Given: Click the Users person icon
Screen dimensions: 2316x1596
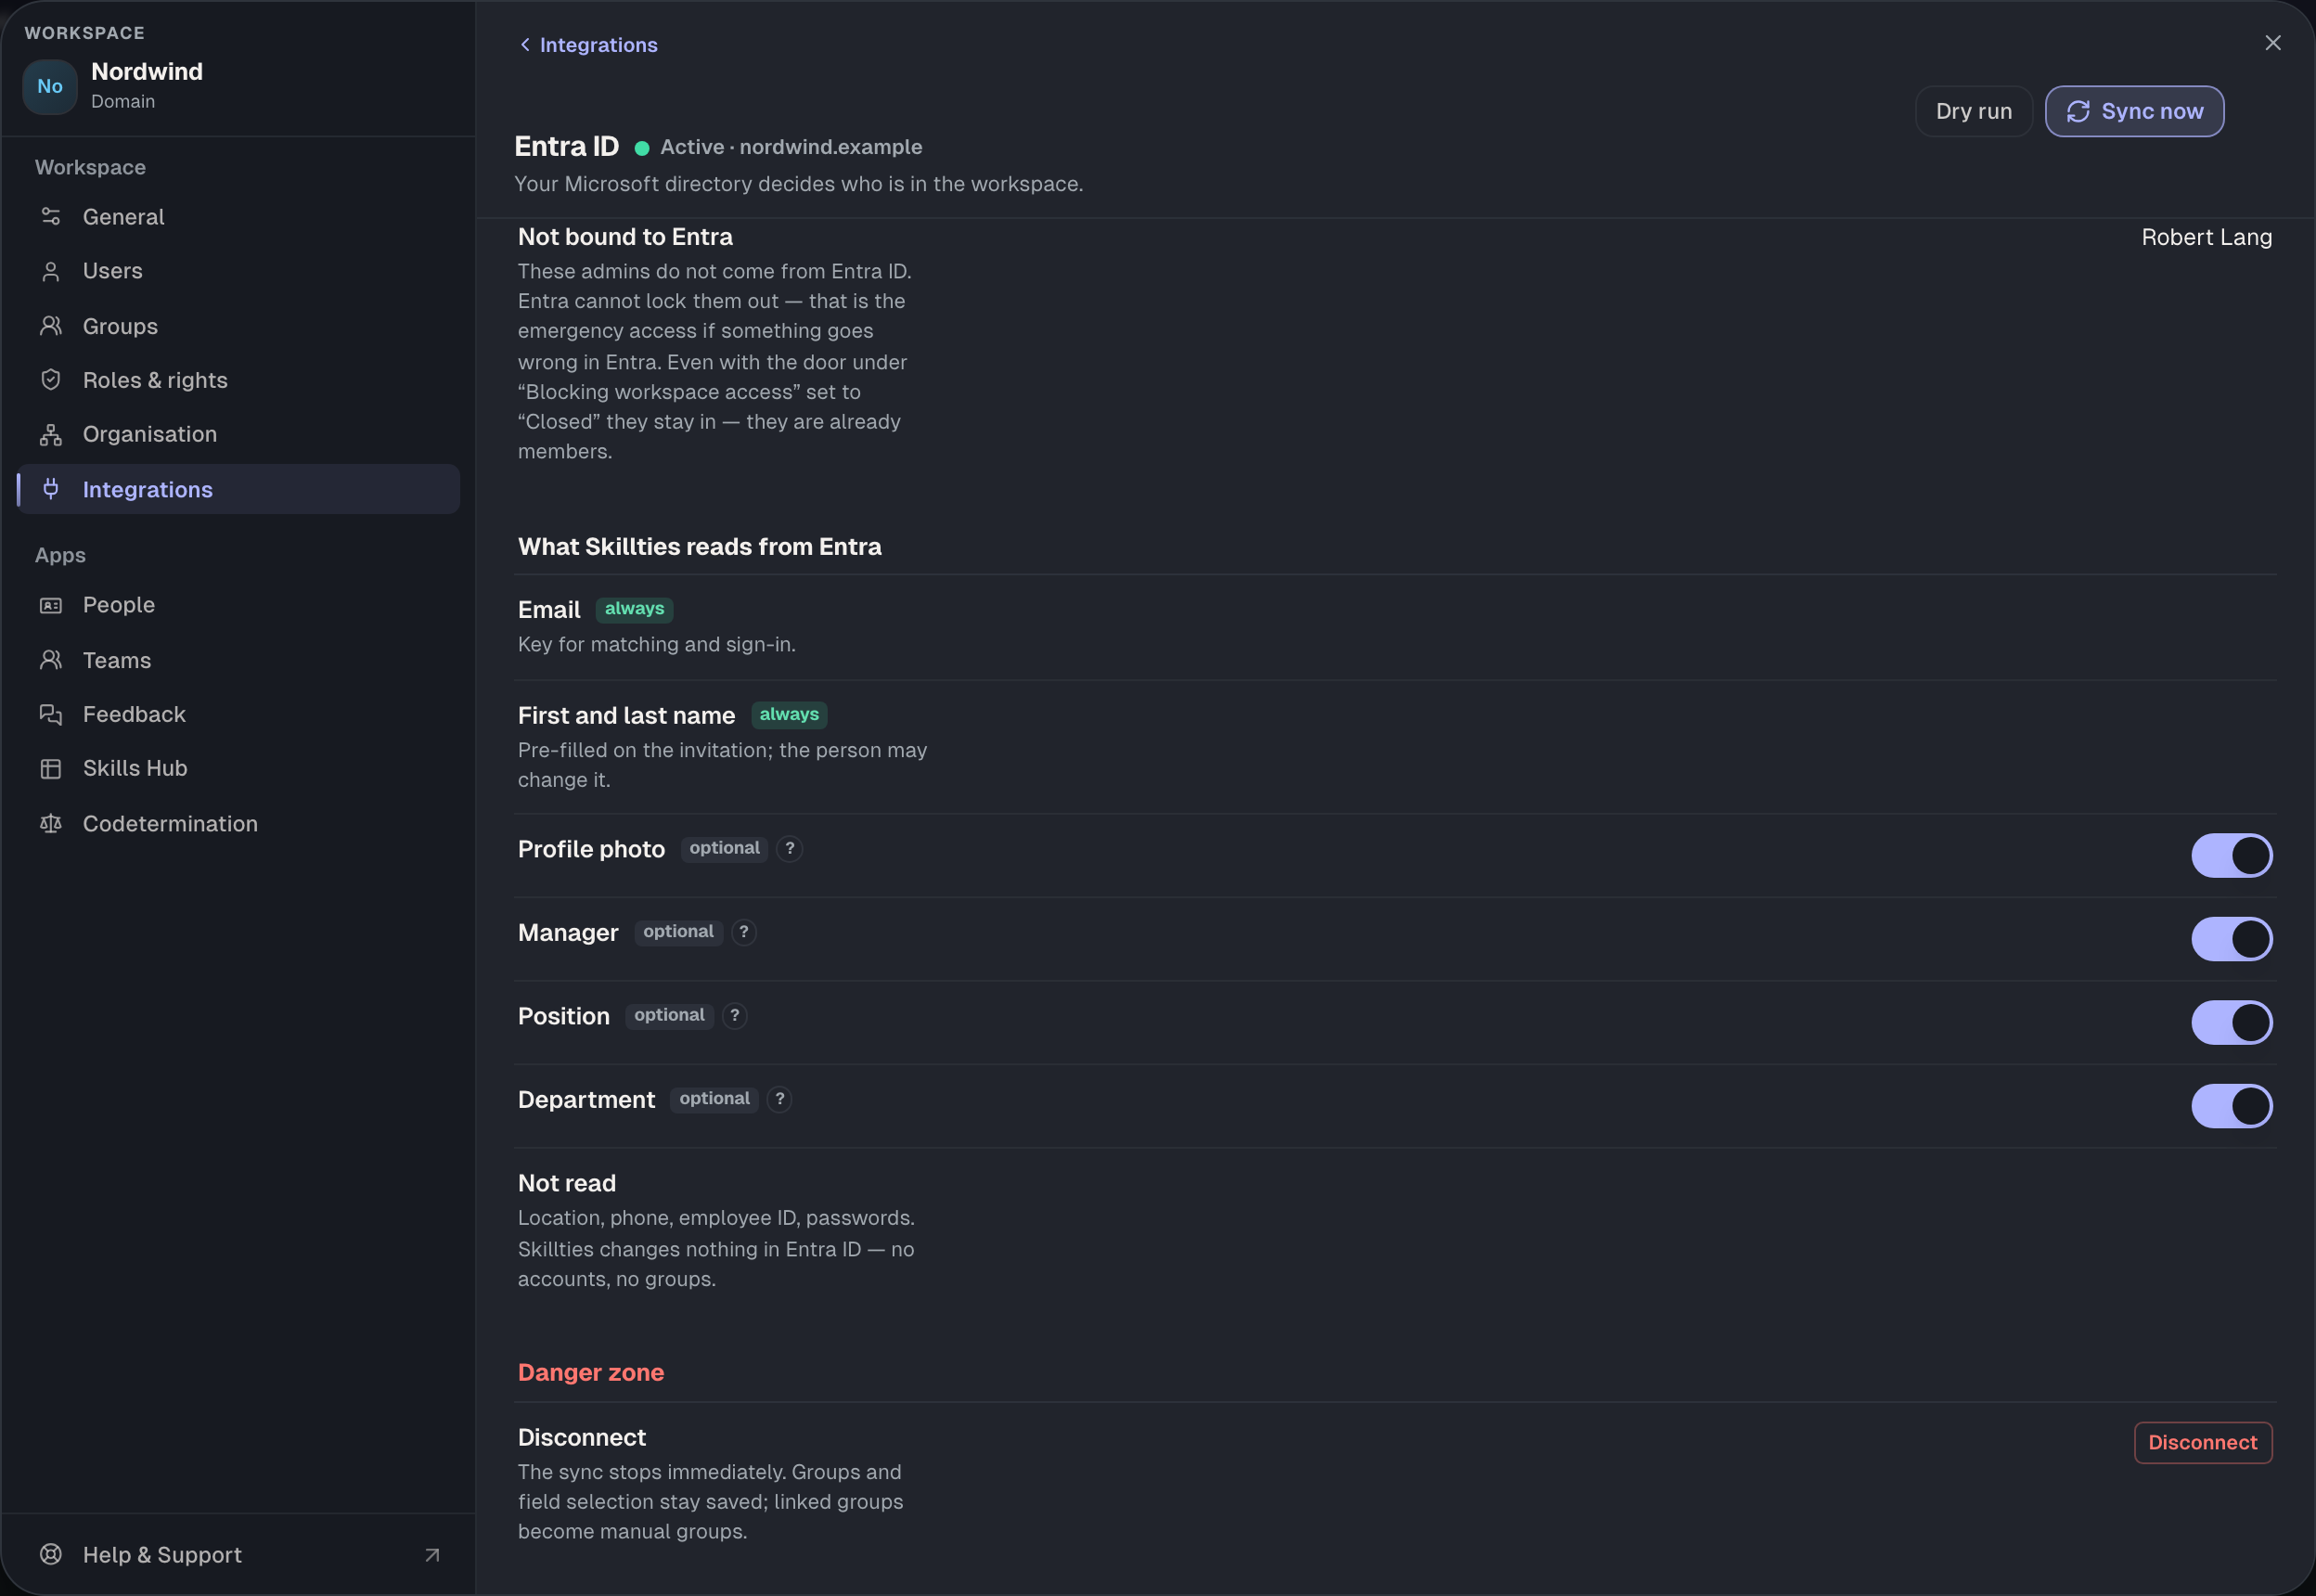Looking at the screenshot, I should coord(51,271).
